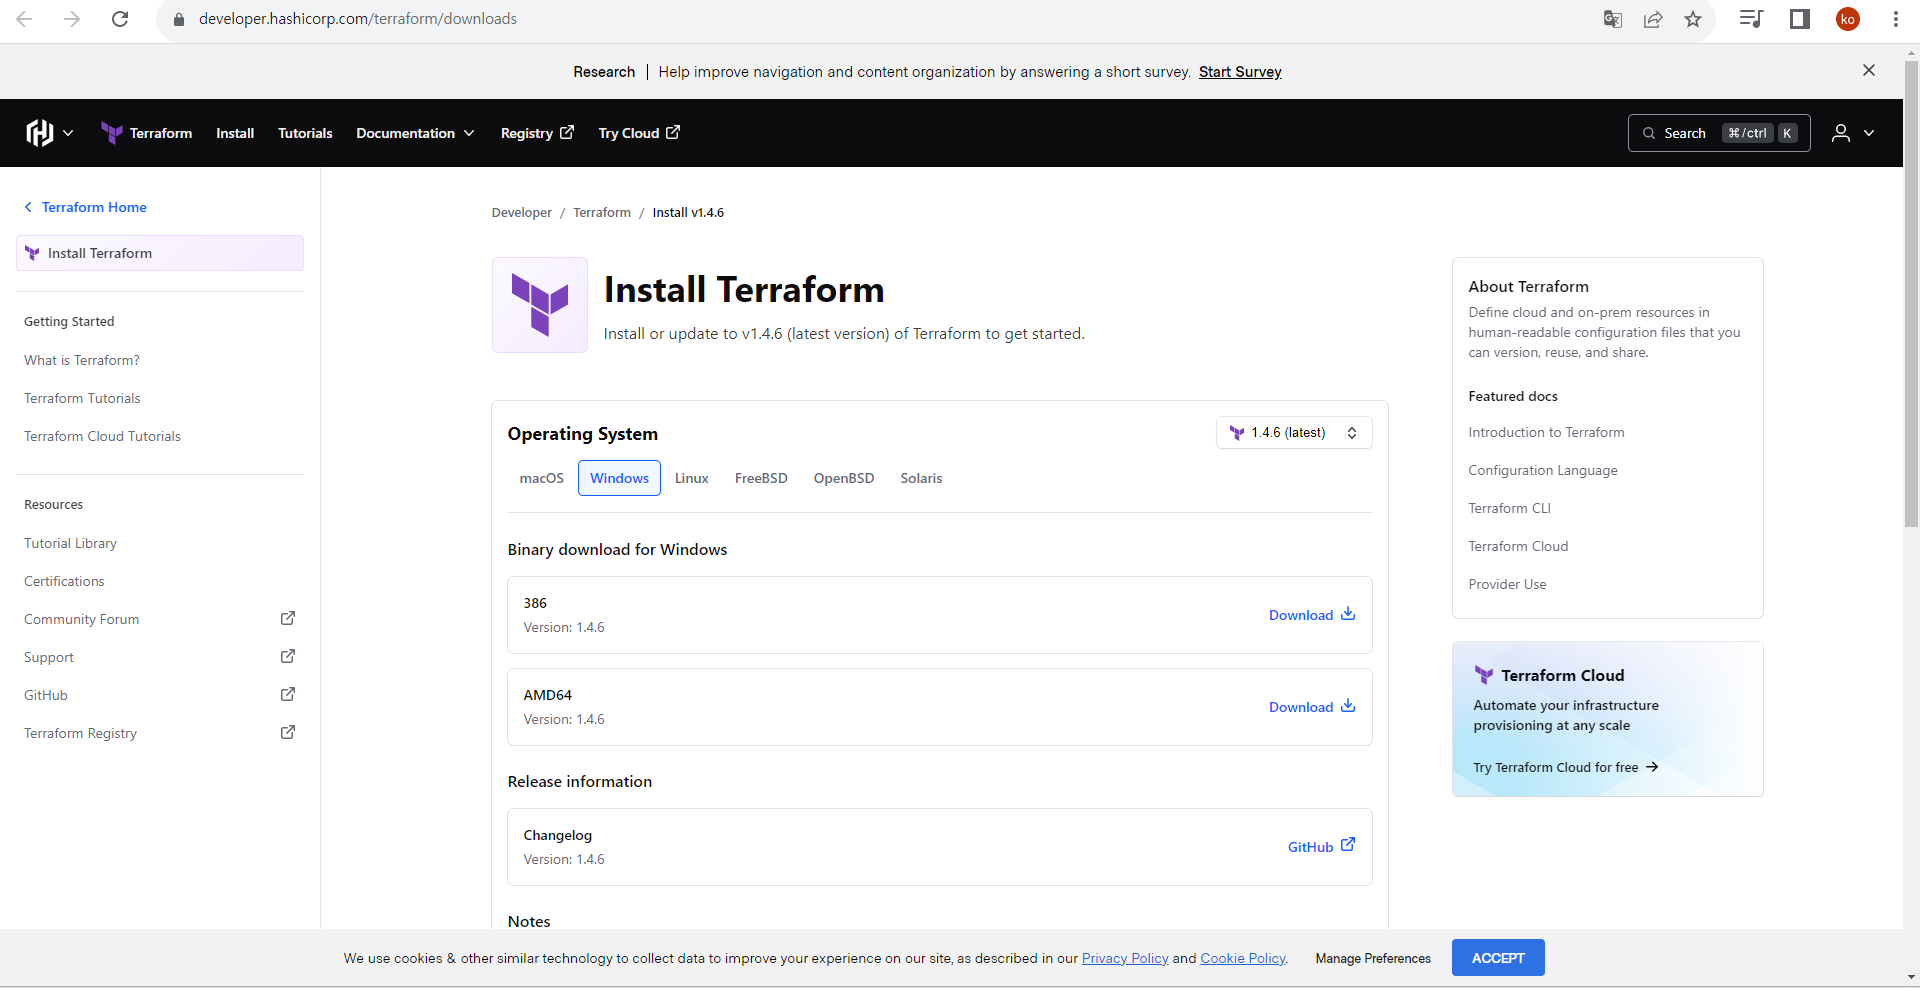Viewport: 1920px width, 988px height.
Task: Open the Provider Use featured doc
Action: pos(1507,584)
